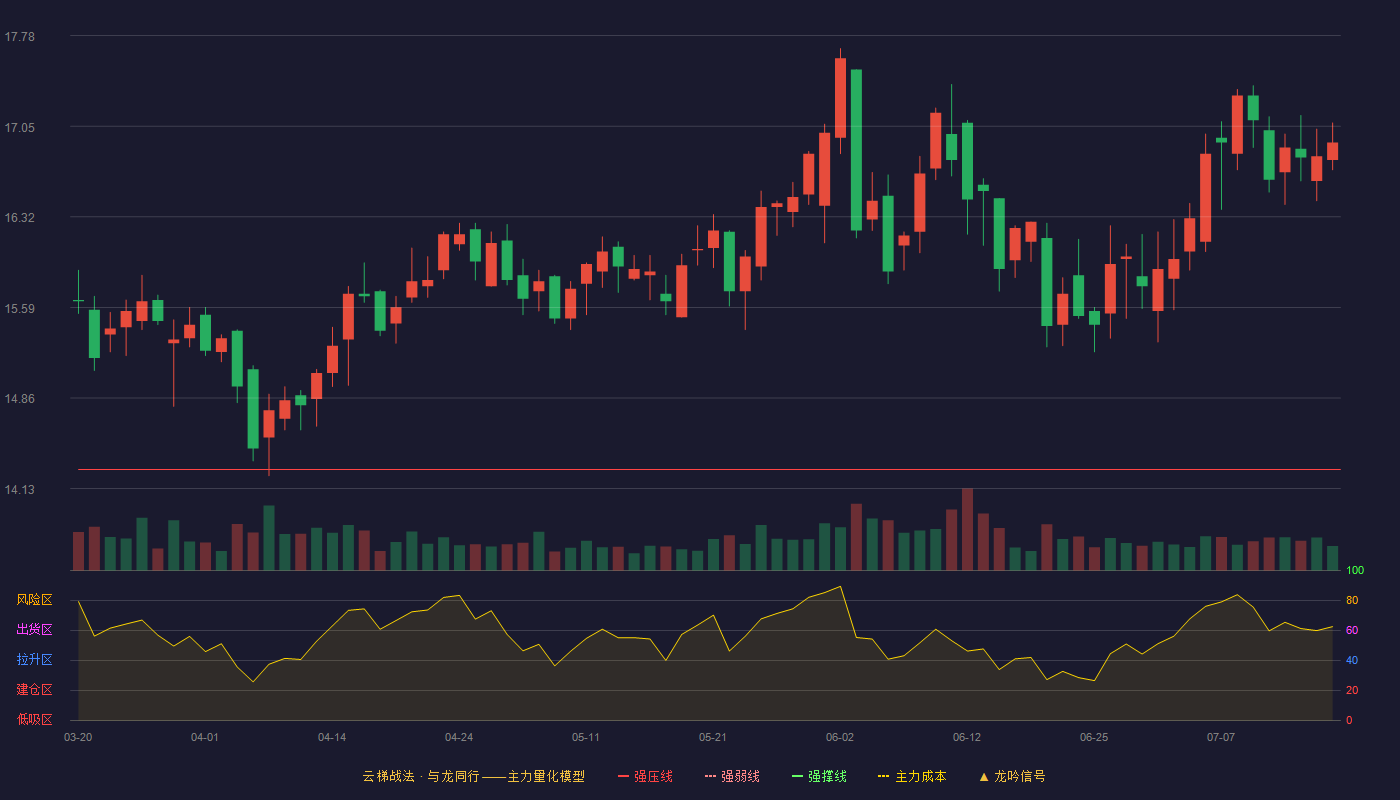
Task: Select the tallest red candle at 06-02
Action: coord(840,98)
